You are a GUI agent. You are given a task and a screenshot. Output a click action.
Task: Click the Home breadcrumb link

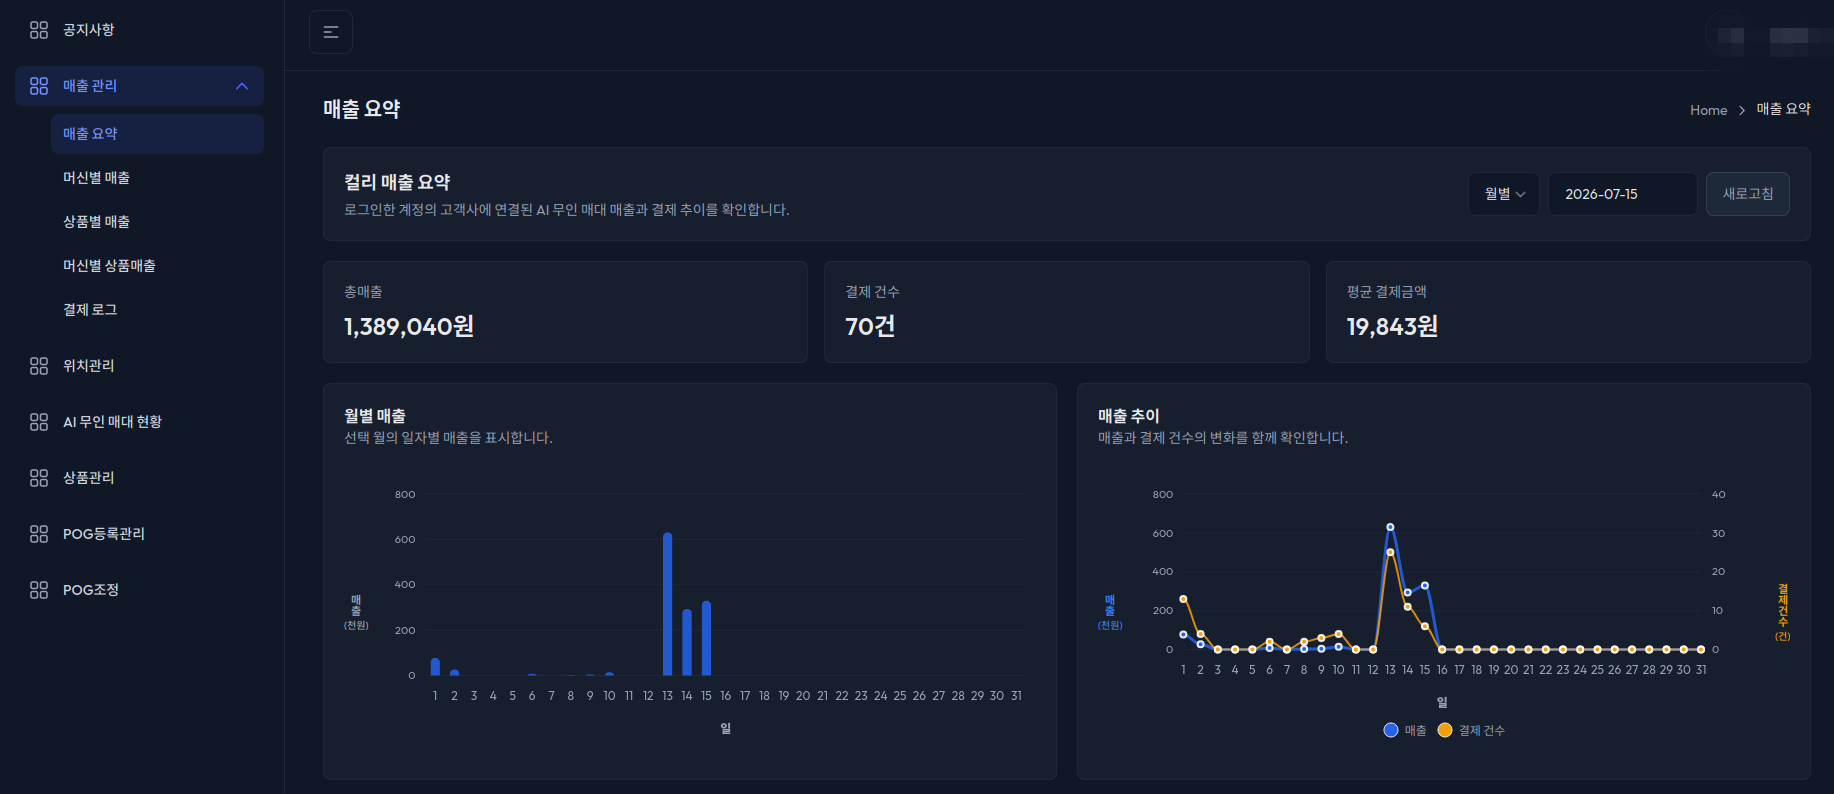pyautogui.click(x=1708, y=110)
